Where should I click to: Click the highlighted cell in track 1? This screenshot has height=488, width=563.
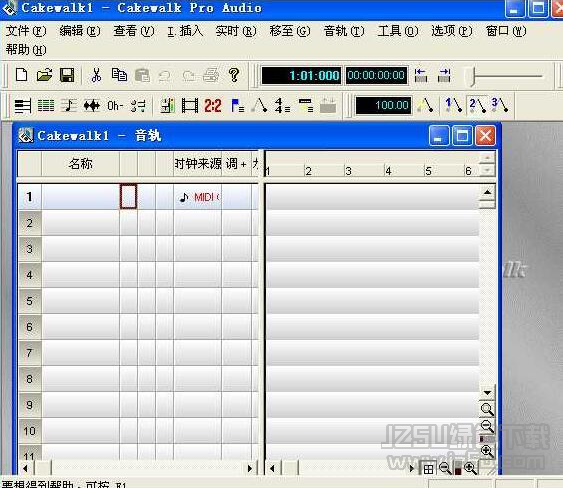[x=128, y=197]
